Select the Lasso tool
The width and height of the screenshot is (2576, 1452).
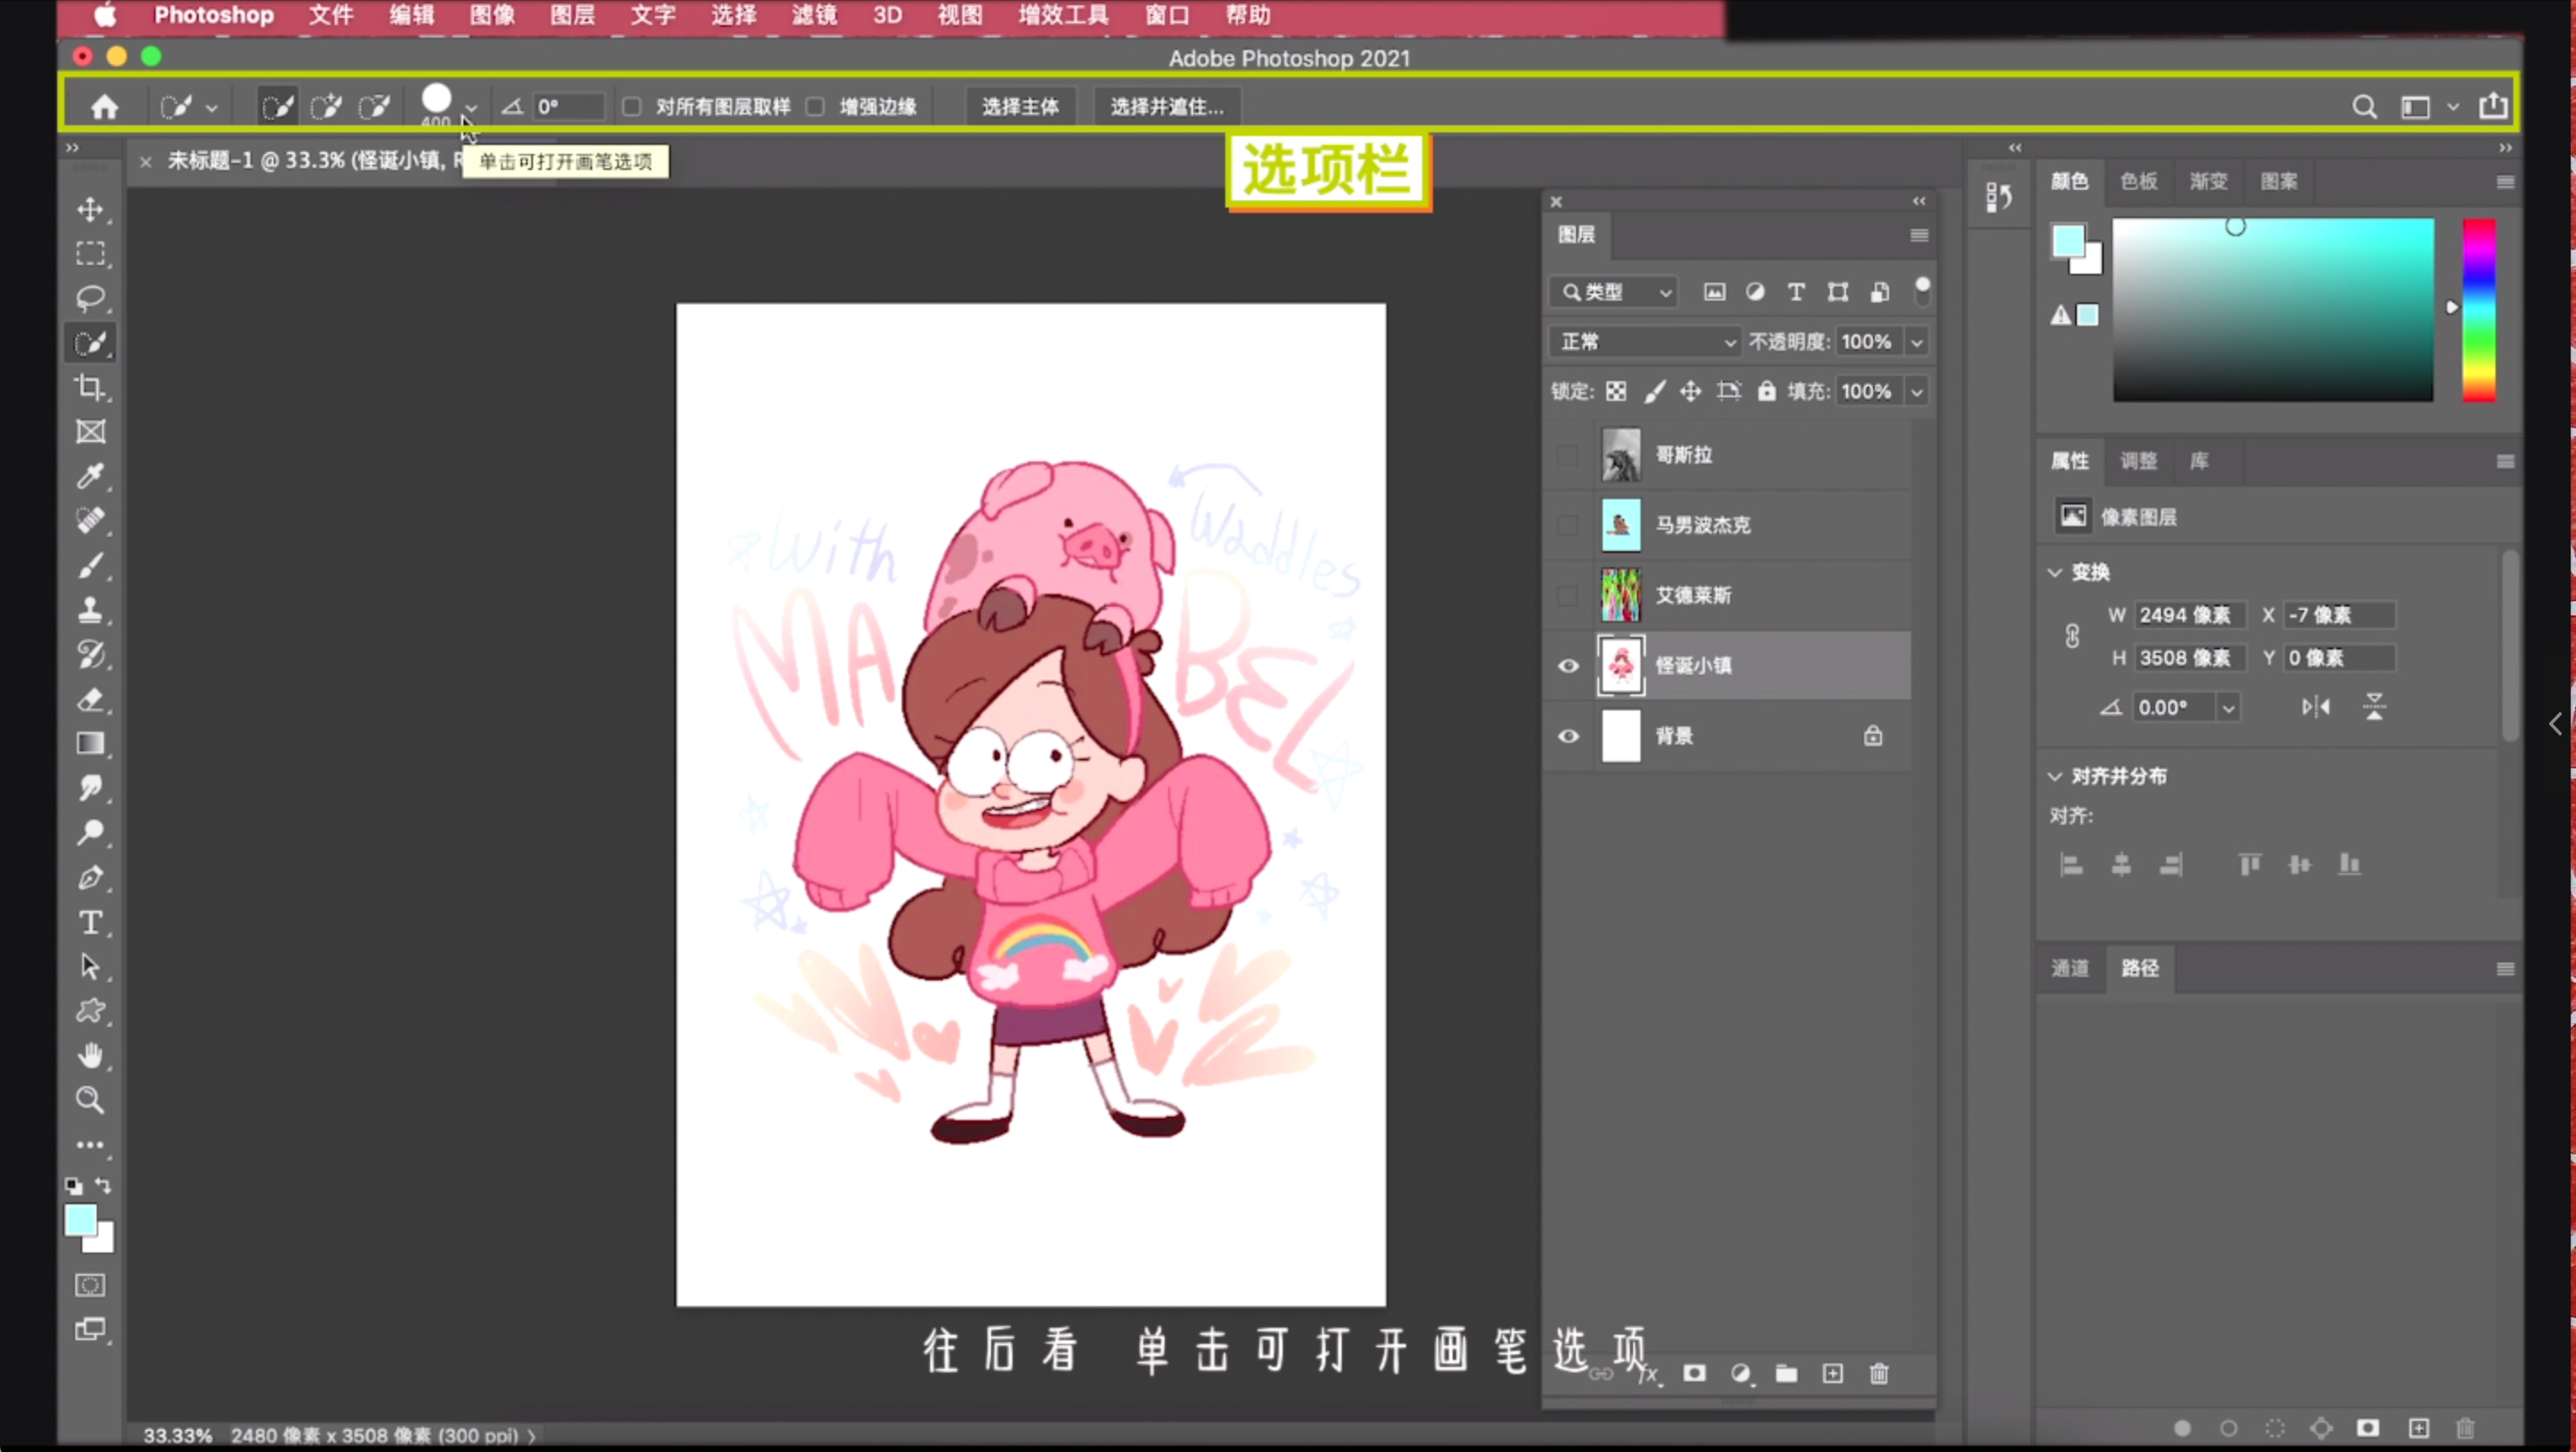[x=90, y=298]
